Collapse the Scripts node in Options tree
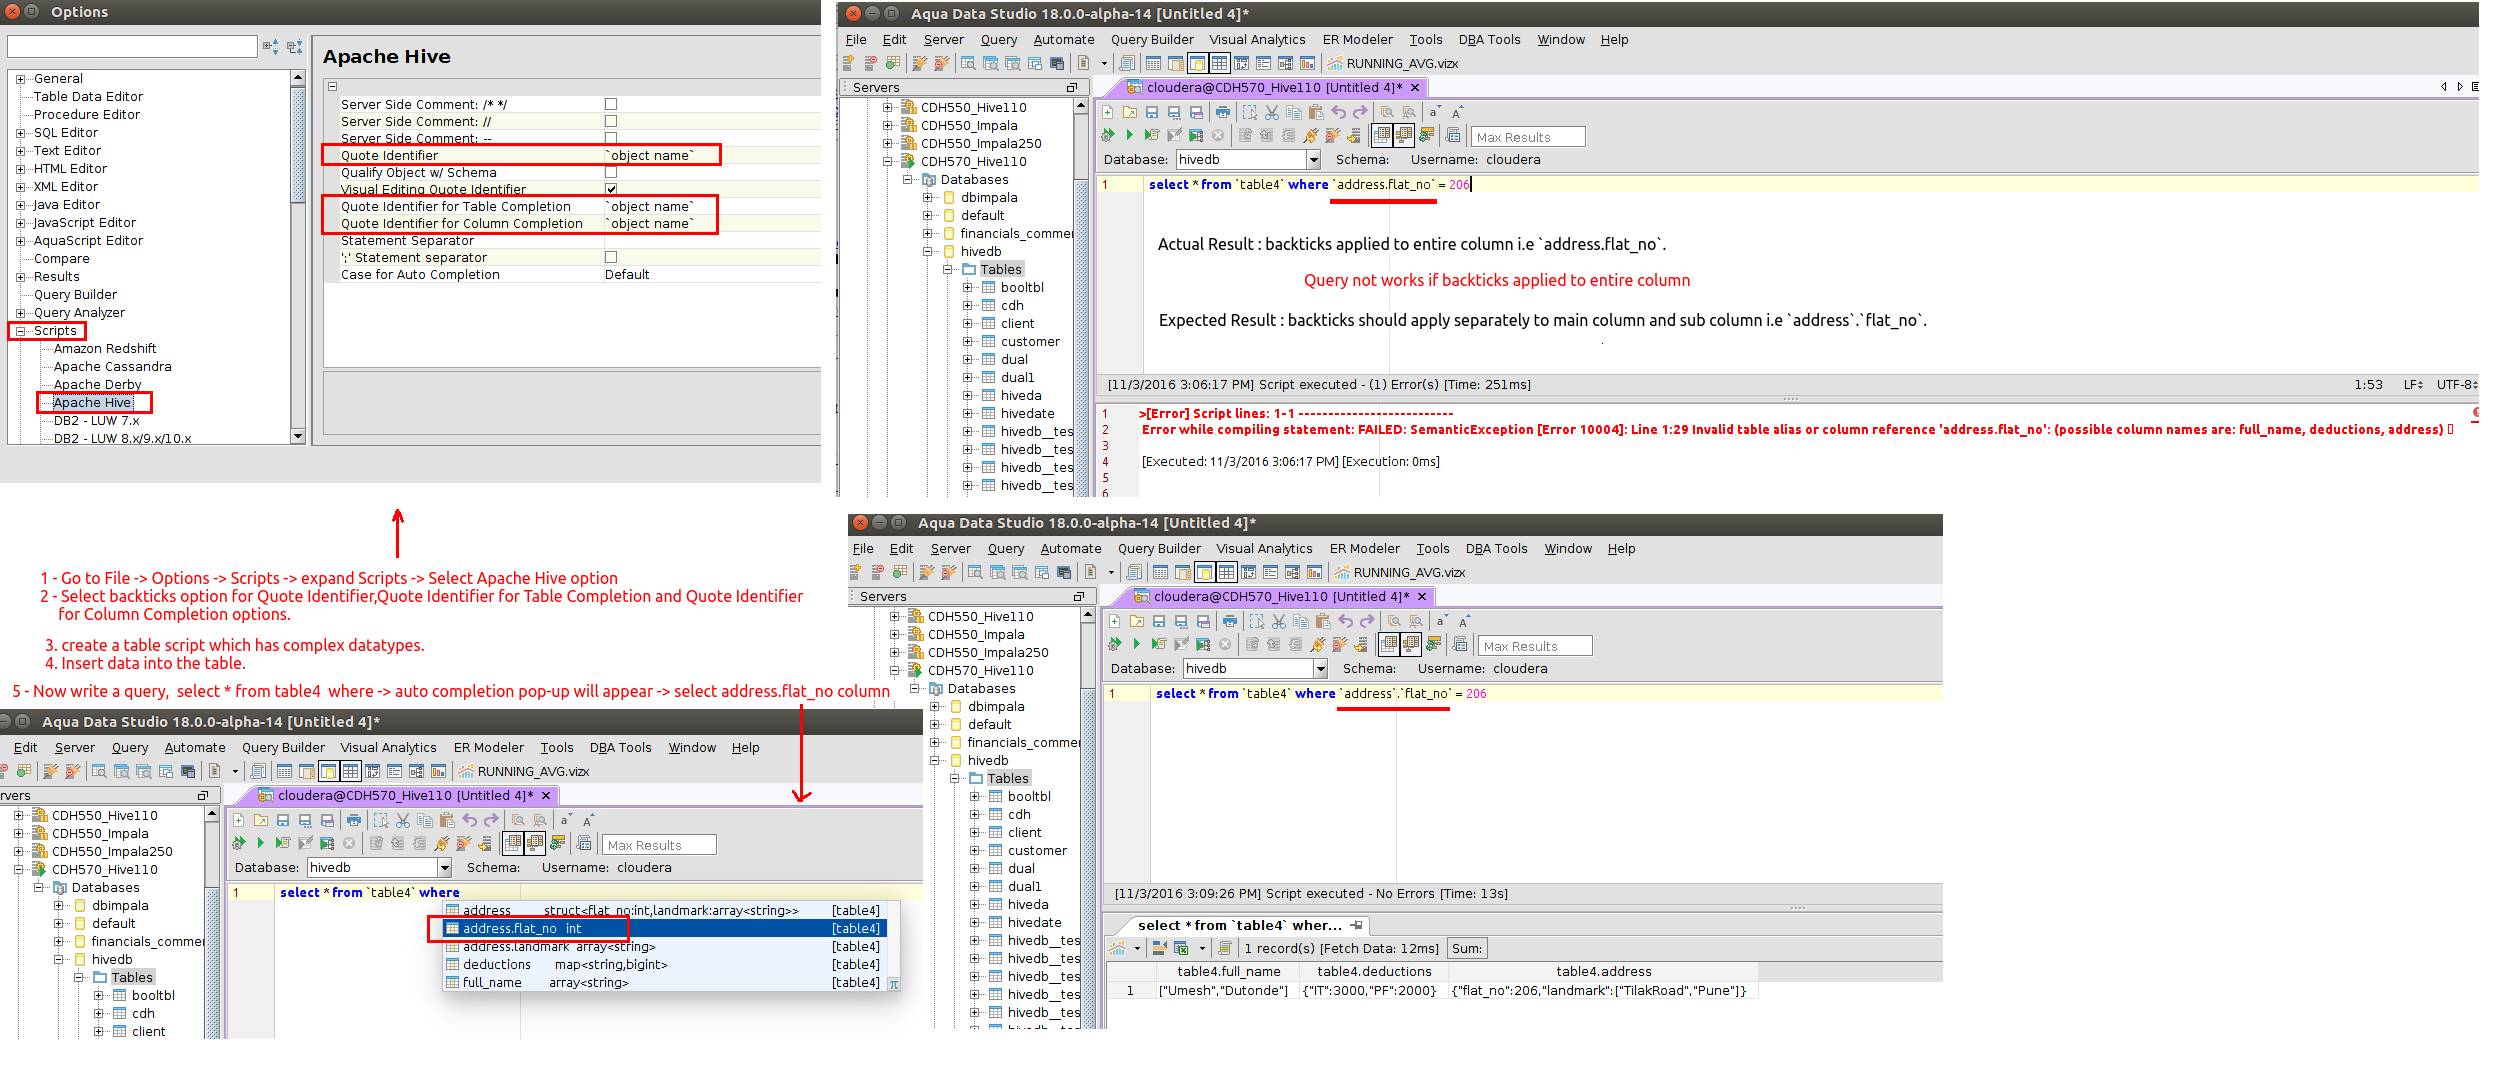2510x1066 pixels. point(21,331)
